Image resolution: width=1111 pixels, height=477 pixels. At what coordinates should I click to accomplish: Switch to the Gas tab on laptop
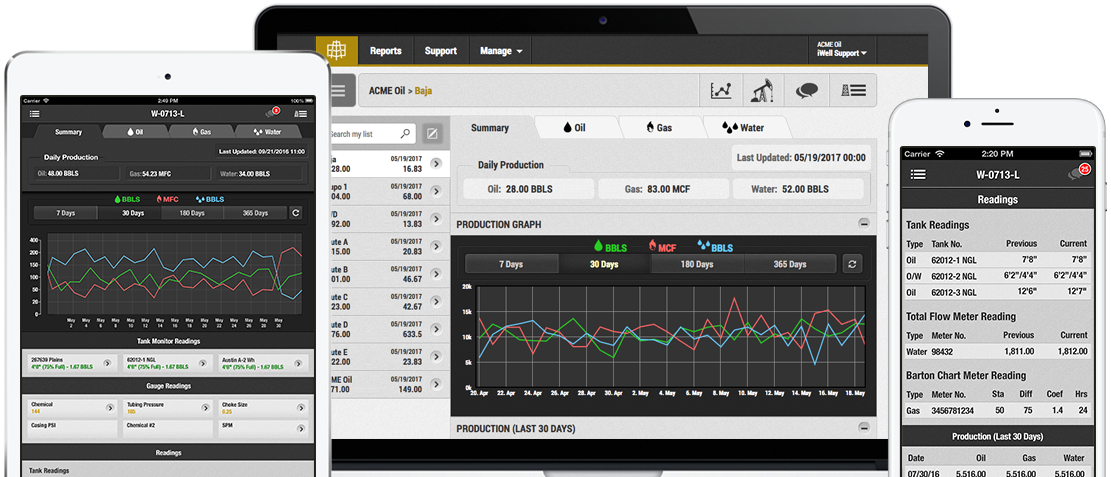click(659, 128)
